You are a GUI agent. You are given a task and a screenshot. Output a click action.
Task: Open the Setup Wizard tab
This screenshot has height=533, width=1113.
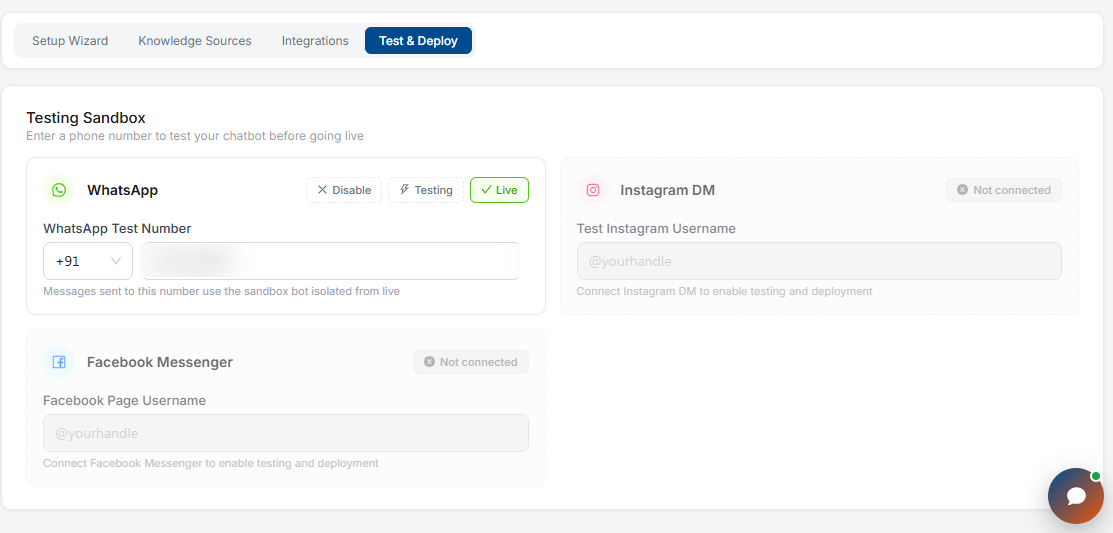[x=70, y=40]
